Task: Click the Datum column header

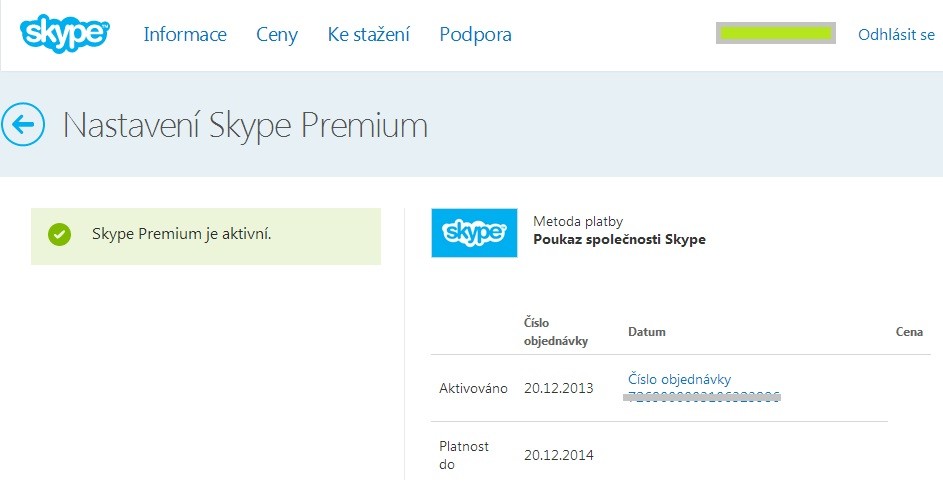Action: [x=647, y=332]
